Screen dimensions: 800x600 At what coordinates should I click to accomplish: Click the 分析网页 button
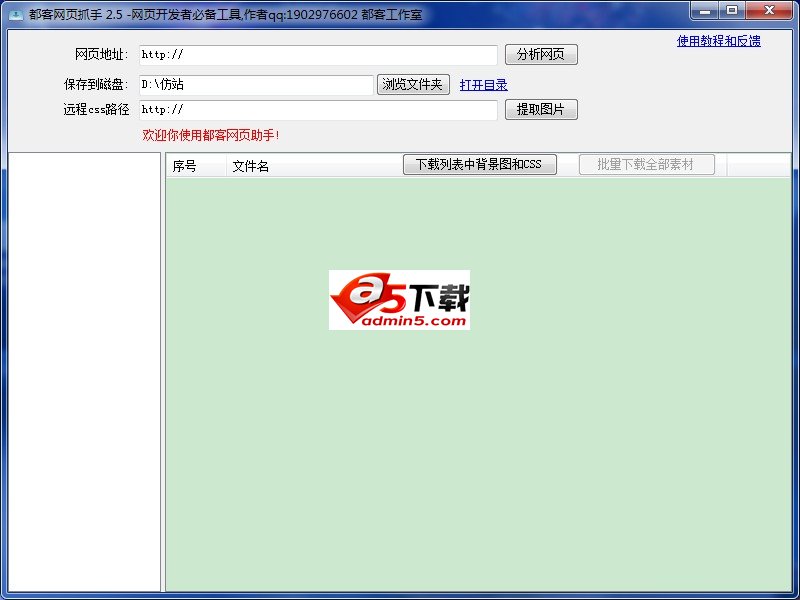[x=541, y=55]
